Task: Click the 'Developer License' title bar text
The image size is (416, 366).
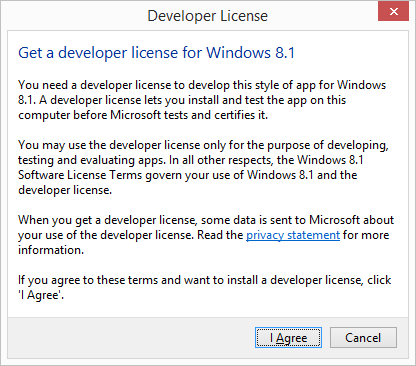Action: point(207,16)
